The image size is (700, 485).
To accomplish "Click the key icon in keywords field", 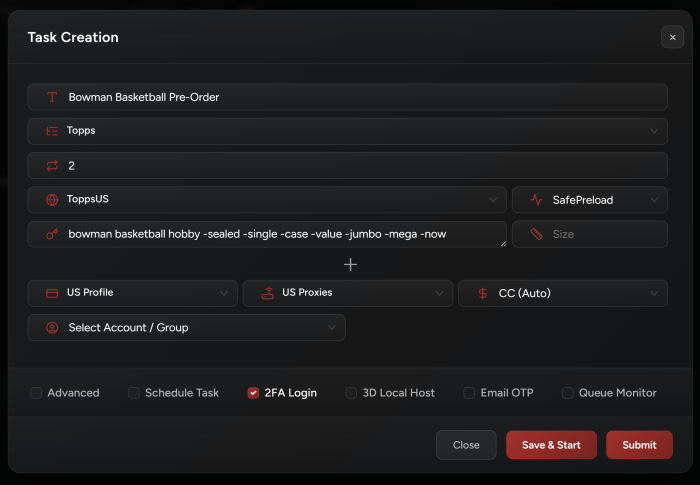I will point(52,234).
